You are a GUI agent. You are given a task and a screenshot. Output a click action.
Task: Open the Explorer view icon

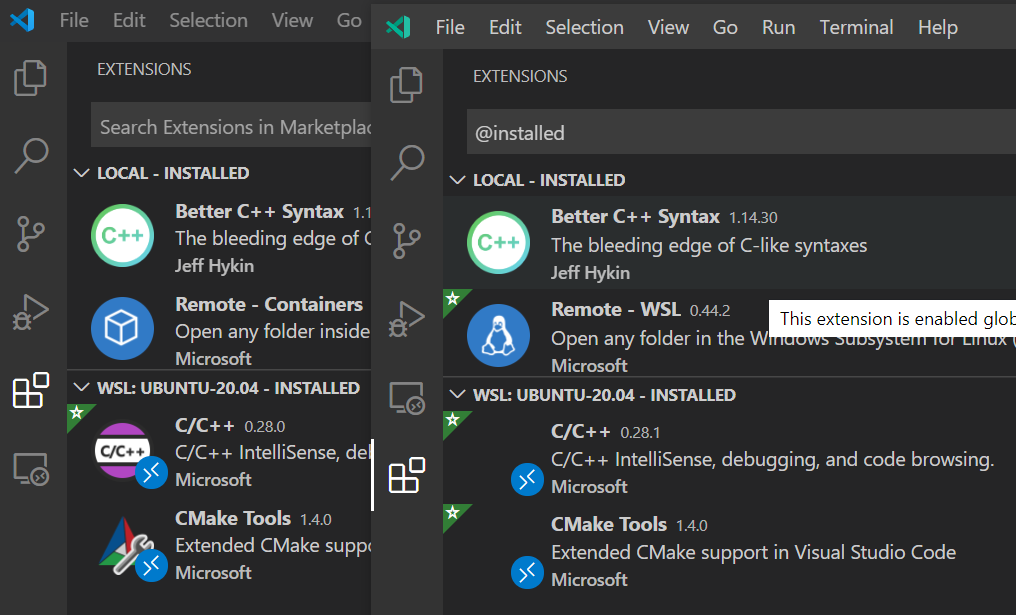(x=407, y=86)
